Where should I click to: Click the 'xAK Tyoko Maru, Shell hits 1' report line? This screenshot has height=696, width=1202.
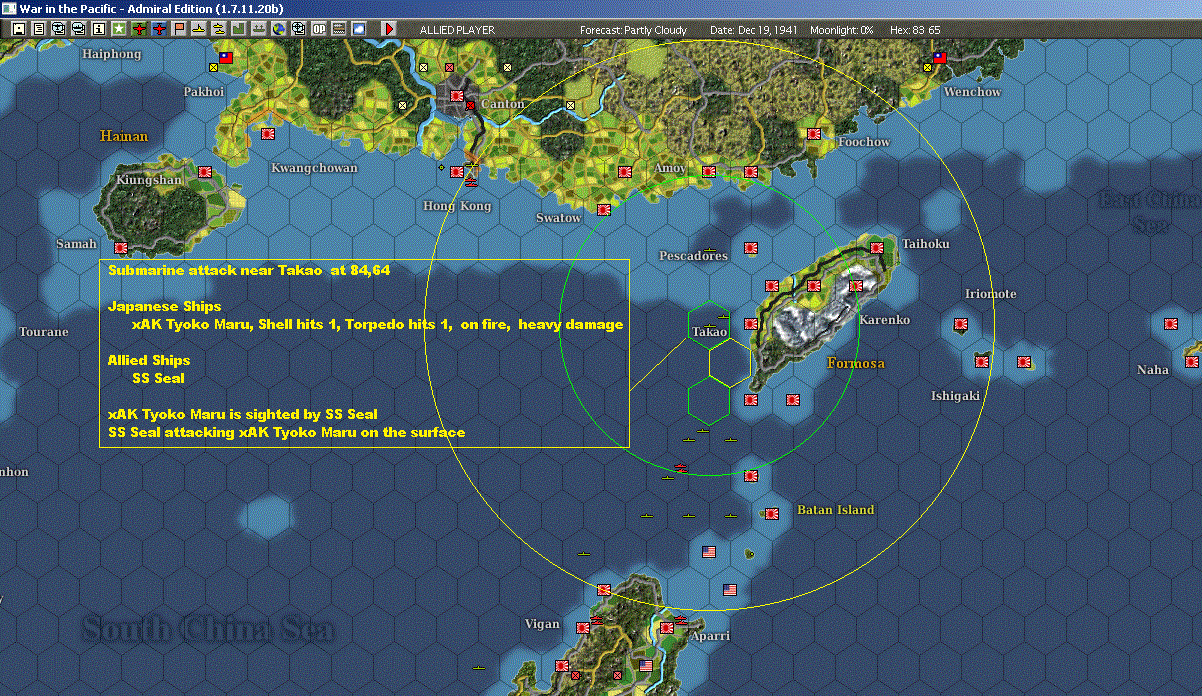(x=377, y=325)
